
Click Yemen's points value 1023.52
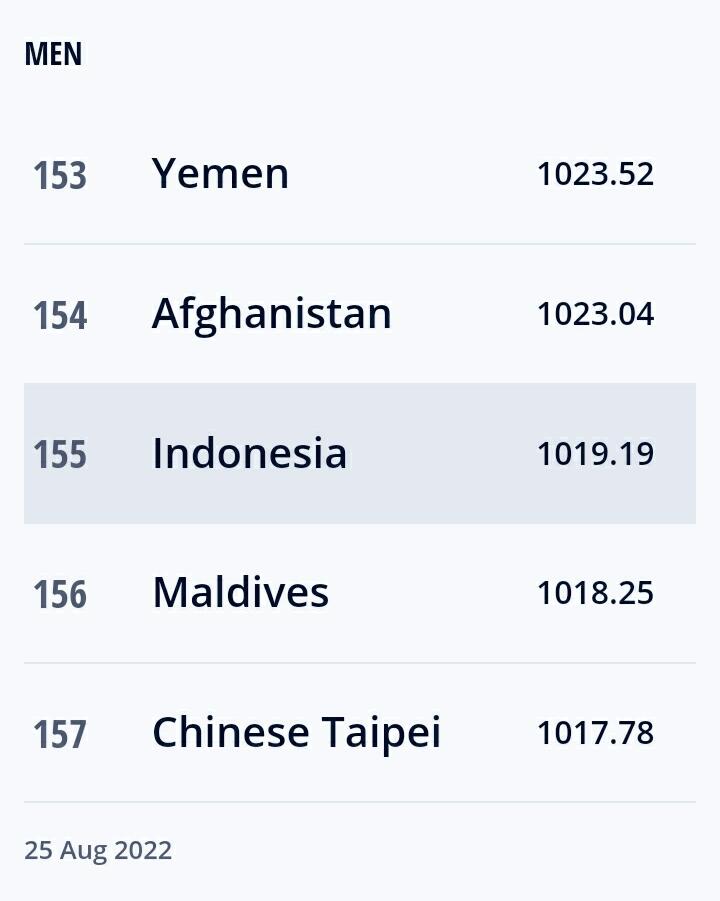[x=595, y=174]
